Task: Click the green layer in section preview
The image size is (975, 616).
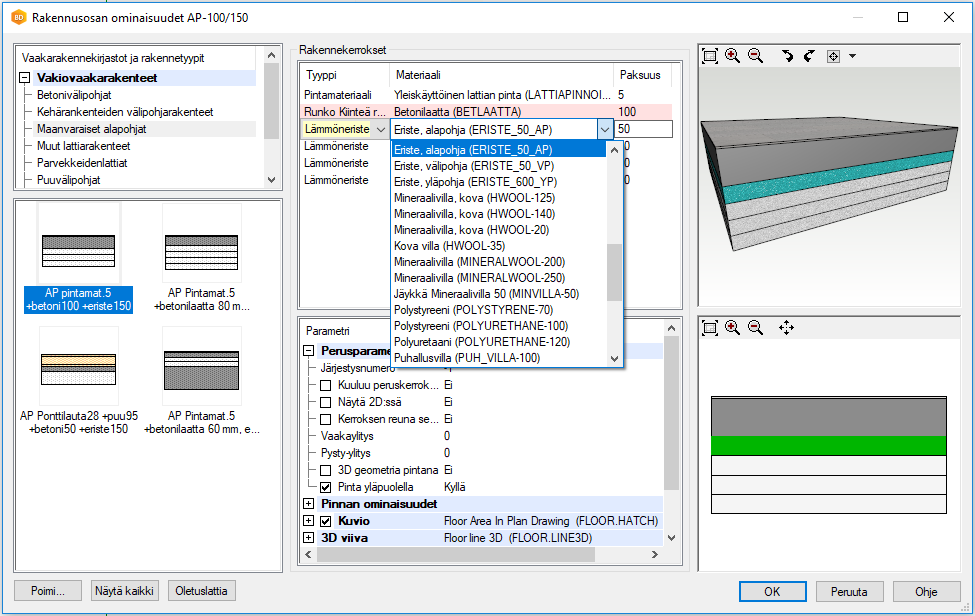Action: (x=828, y=446)
